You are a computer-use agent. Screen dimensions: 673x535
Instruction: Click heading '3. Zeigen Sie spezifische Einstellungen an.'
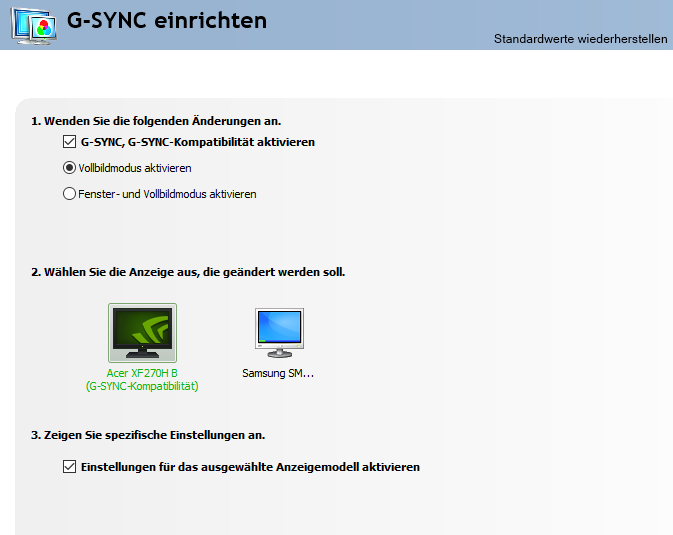tap(148, 435)
